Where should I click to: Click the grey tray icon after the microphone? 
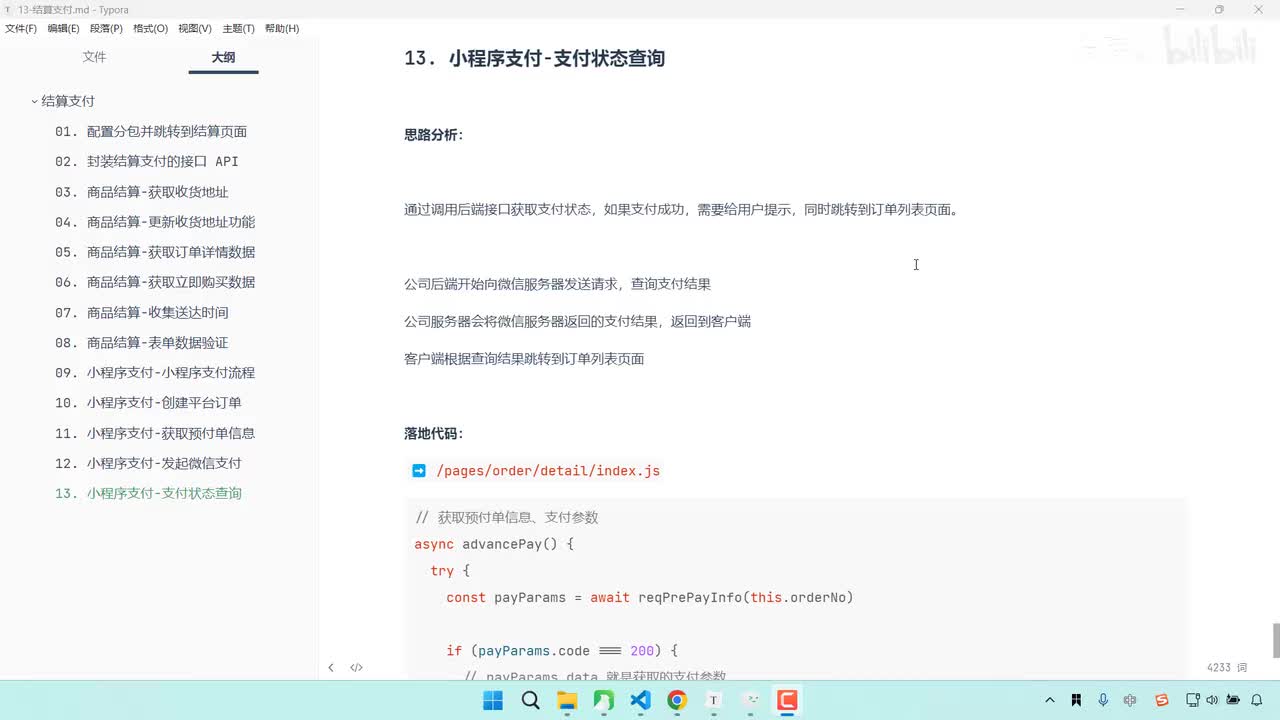[1130, 700]
